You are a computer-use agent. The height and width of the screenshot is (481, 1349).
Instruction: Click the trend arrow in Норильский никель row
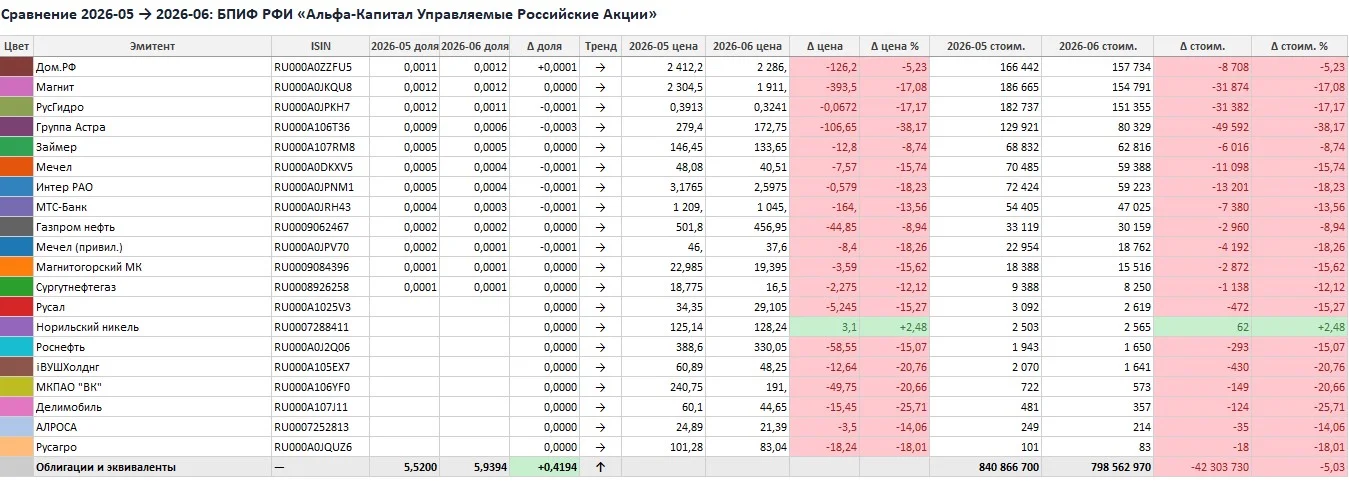pyautogui.click(x=601, y=327)
